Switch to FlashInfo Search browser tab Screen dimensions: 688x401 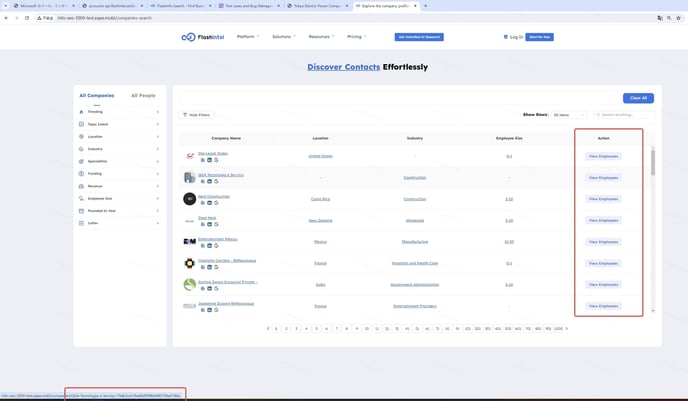[181, 6]
